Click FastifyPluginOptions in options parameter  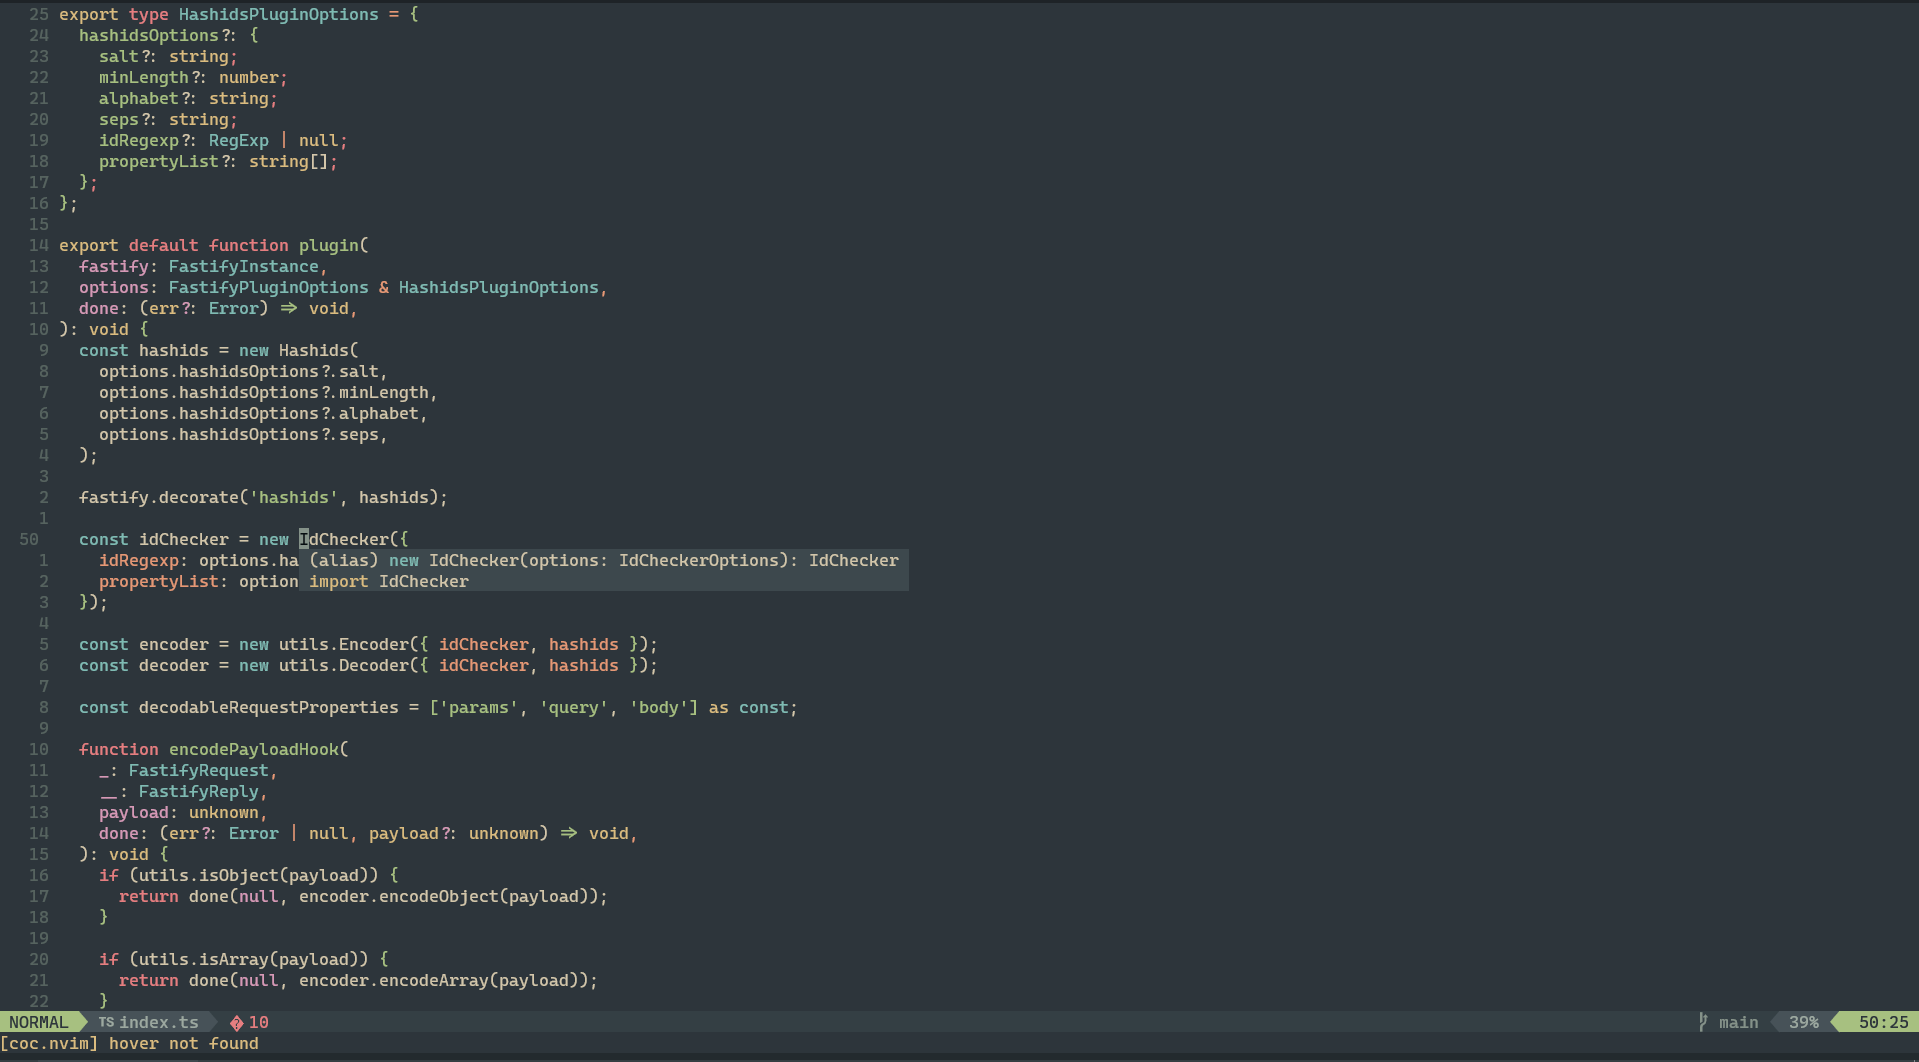pos(269,287)
